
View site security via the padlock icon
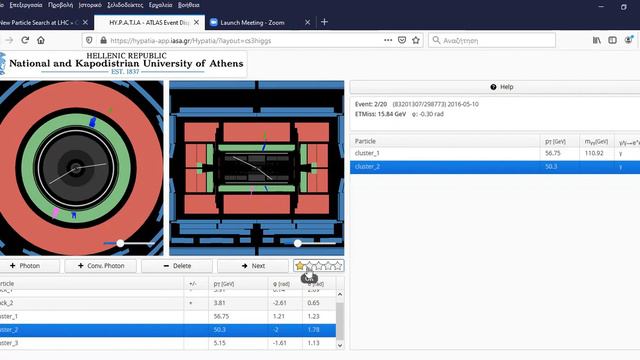[x=103, y=40]
